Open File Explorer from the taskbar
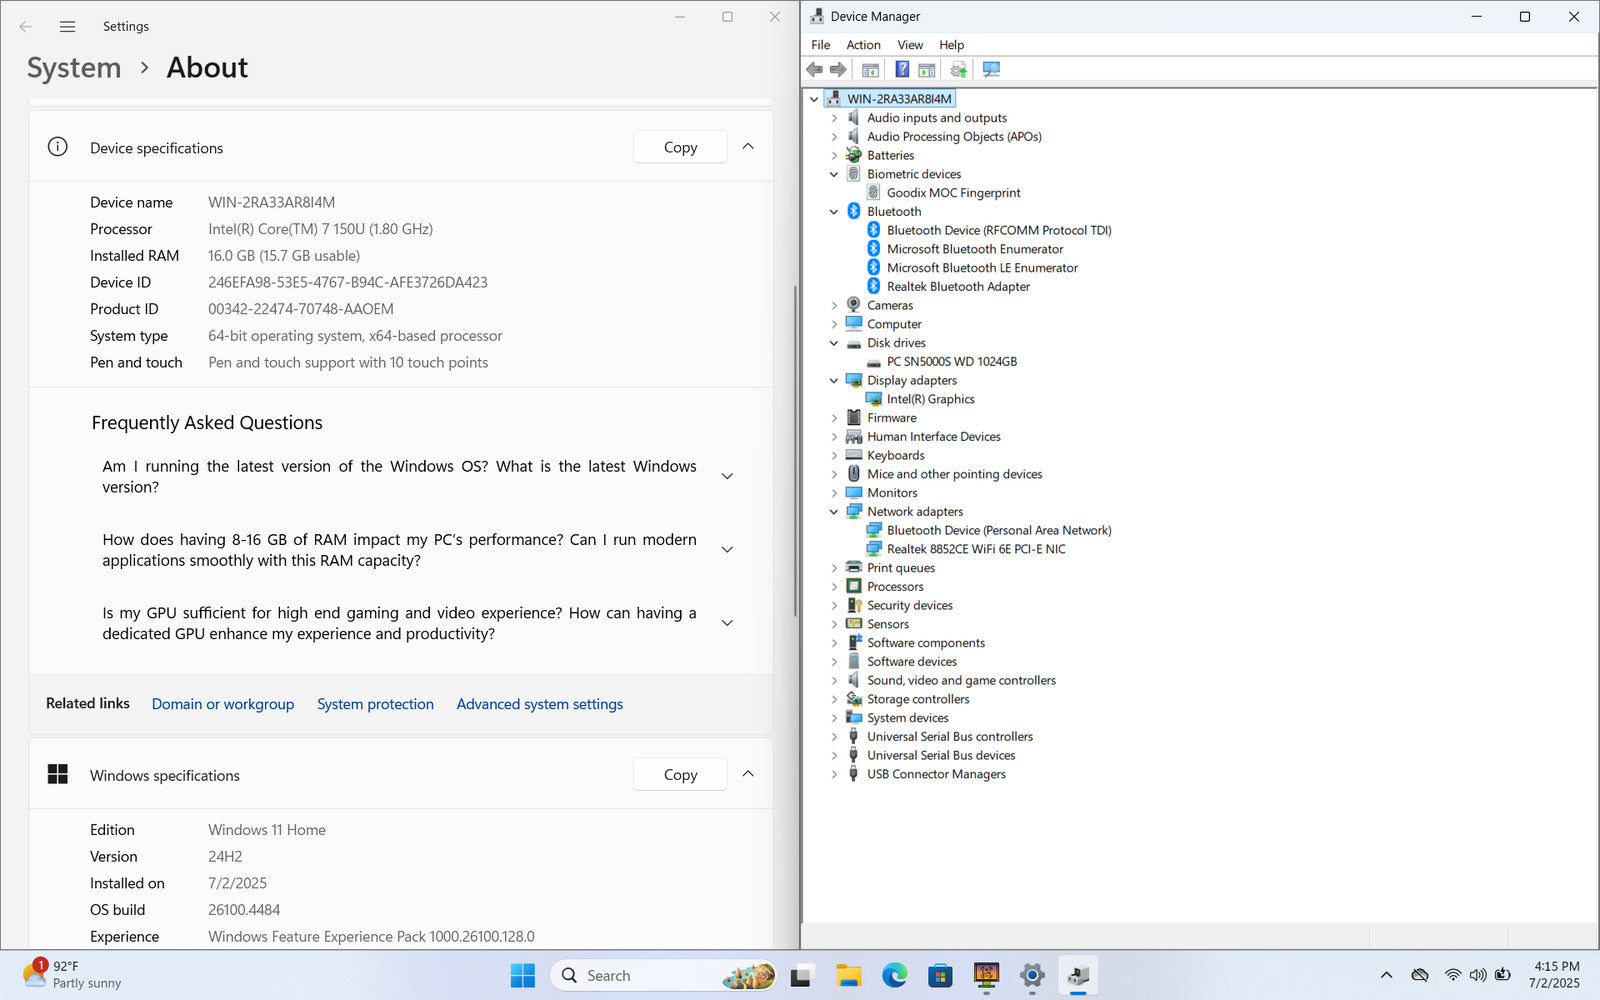This screenshot has width=1600, height=1000. click(x=848, y=976)
